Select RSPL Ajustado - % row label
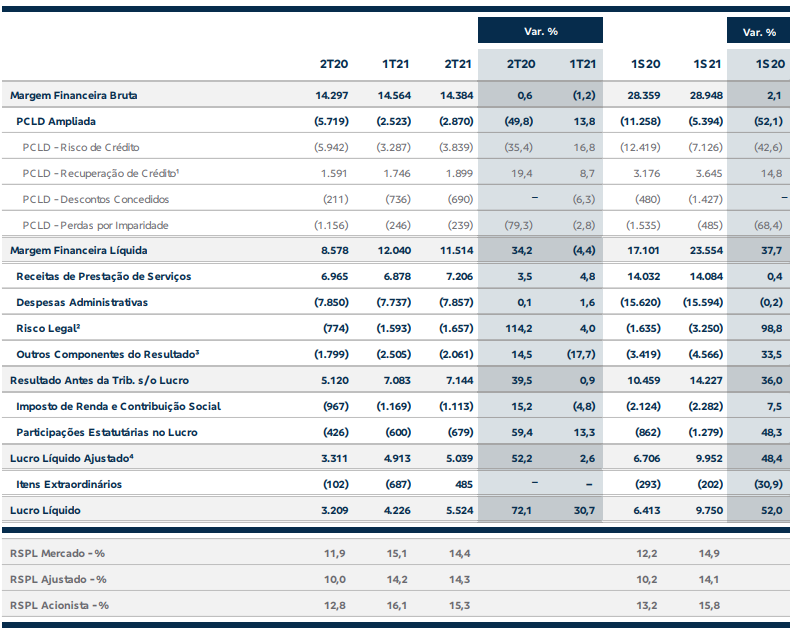This screenshot has height=629, width=793. (x=58, y=579)
